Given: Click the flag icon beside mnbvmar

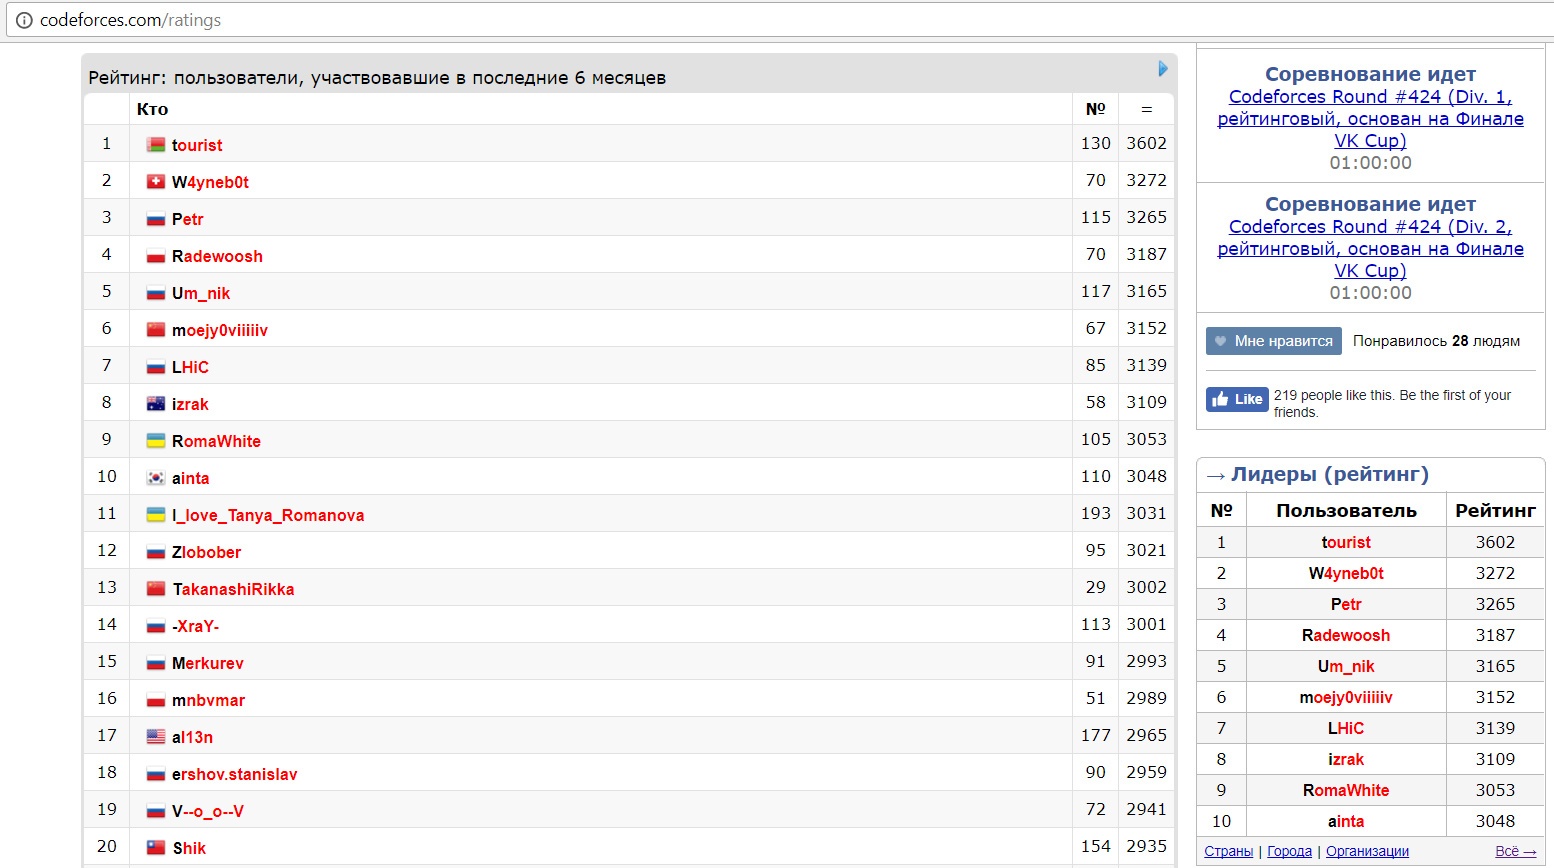Looking at the screenshot, I should point(156,700).
